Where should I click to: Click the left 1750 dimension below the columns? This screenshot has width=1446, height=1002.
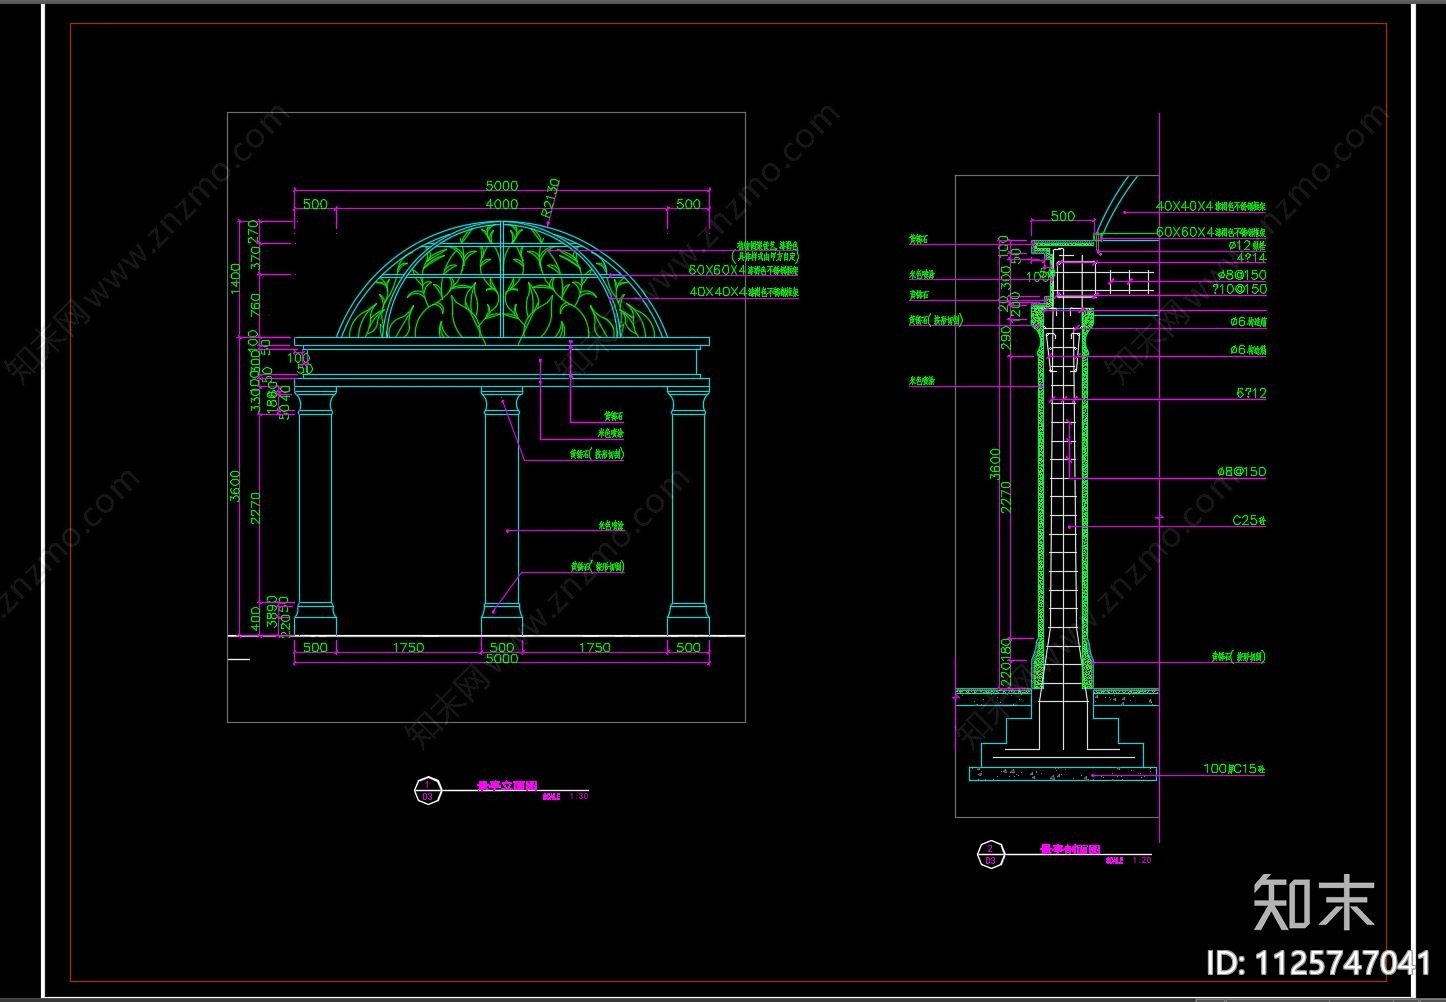(x=408, y=647)
